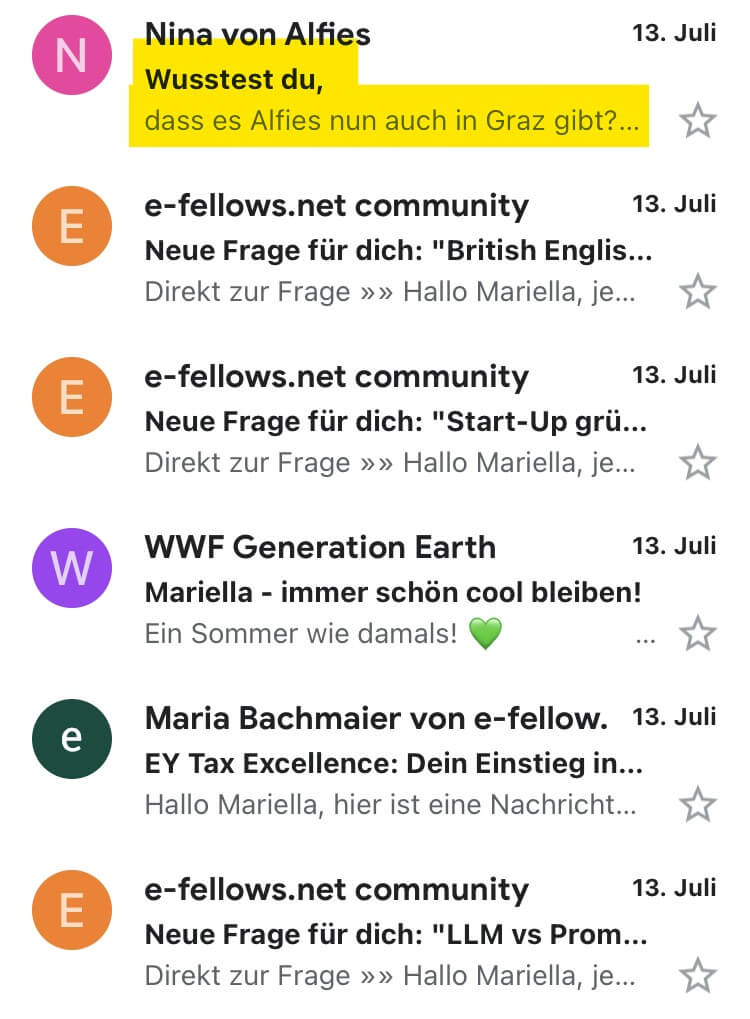Image resolution: width=750 pixels, height=1019 pixels.
Task: Toggle the star on the "Start-Up grü..." email
Action: 697,464
